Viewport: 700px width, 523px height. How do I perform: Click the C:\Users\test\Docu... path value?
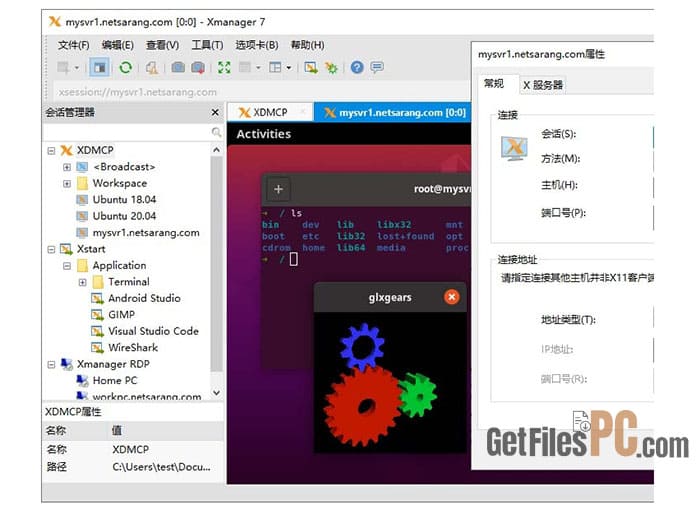[161, 467]
